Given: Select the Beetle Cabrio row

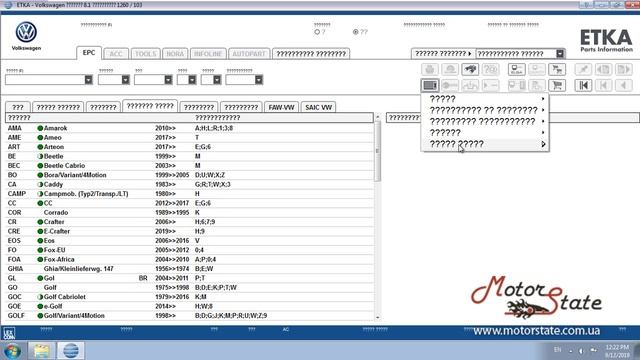Looking at the screenshot, I should (x=189, y=166).
